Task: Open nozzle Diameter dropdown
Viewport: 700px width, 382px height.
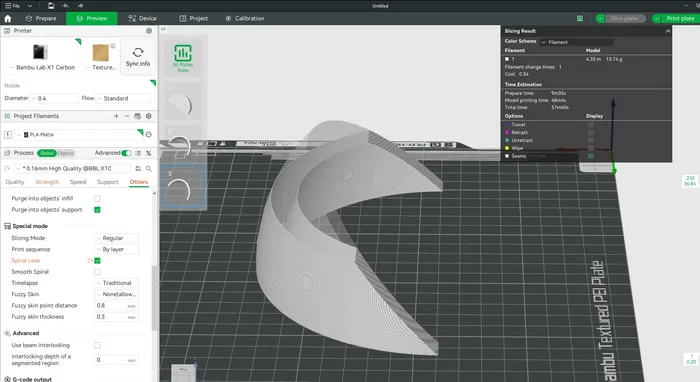Action: (54, 98)
